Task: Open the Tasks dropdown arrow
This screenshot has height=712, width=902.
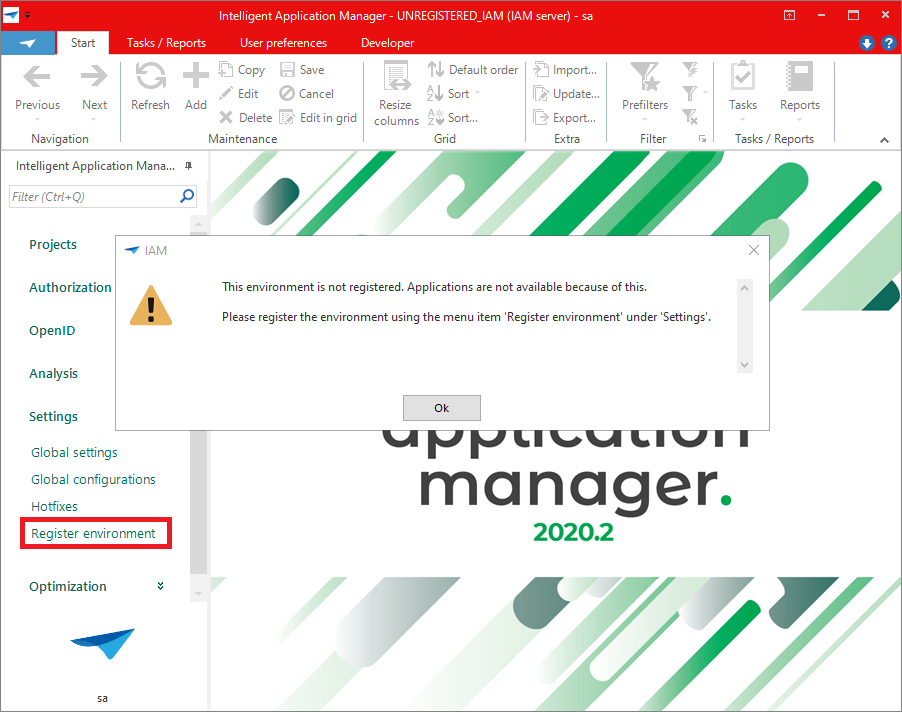Action: (x=743, y=120)
